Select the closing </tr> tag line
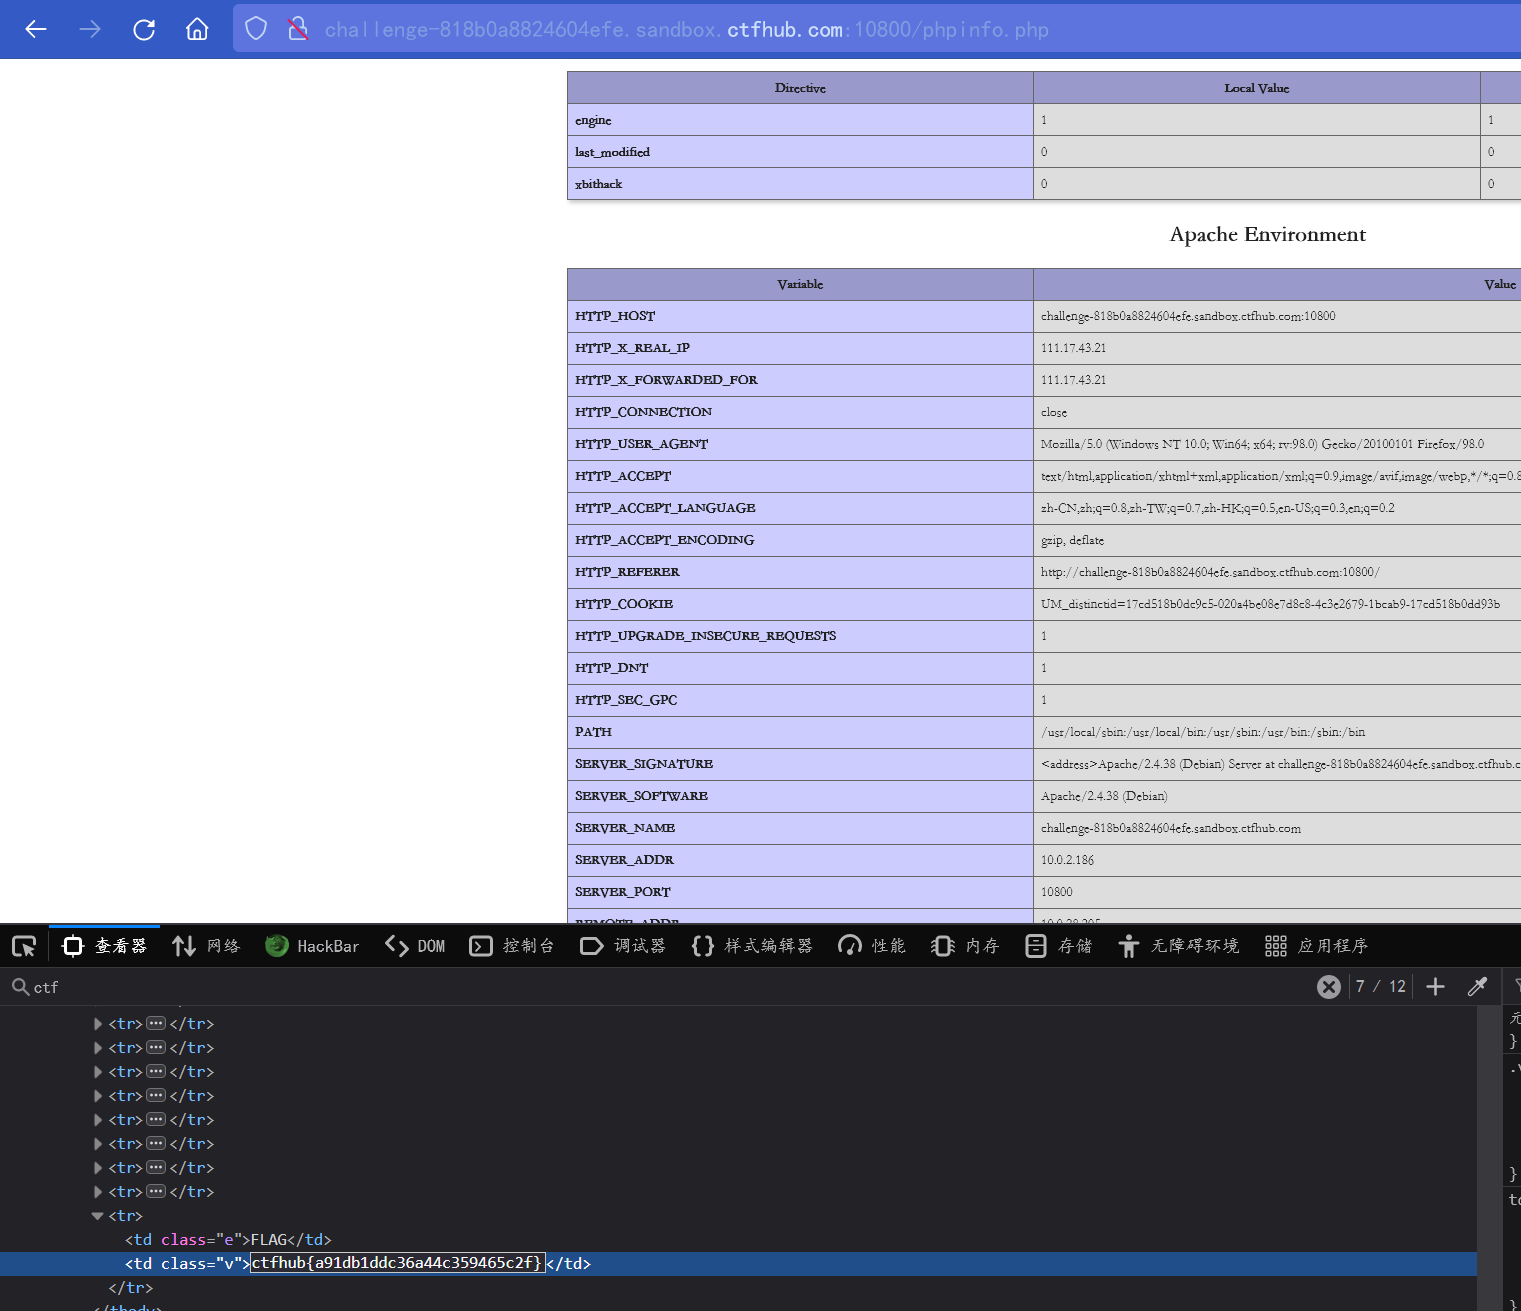This screenshot has width=1521, height=1311. (x=131, y=1288)
